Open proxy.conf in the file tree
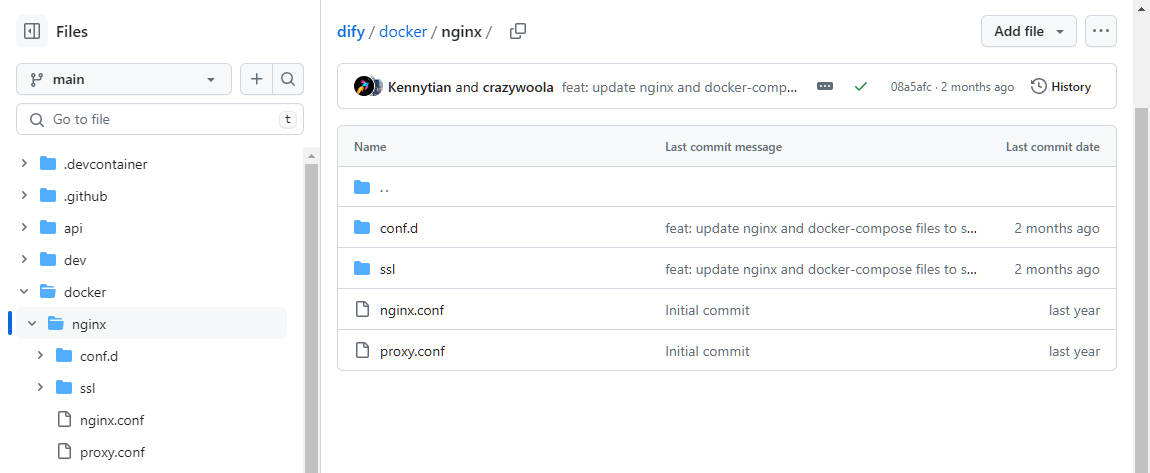The height and width of the screenshot is (473, 1150). click(112, 452)
